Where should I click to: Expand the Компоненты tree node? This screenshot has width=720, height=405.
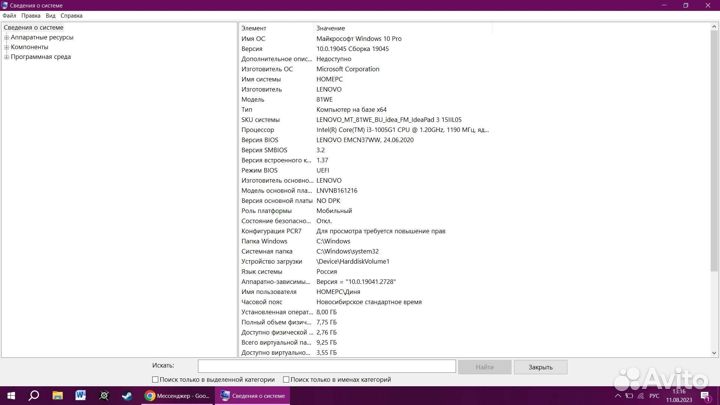(6, 47)
